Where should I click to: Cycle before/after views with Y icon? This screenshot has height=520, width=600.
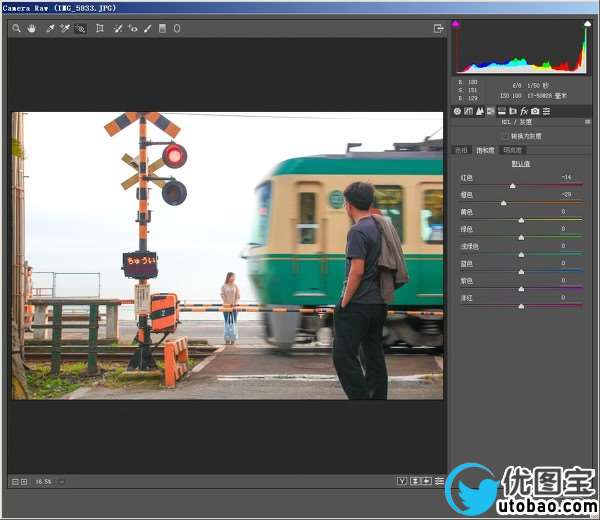[x=402, y=481]
